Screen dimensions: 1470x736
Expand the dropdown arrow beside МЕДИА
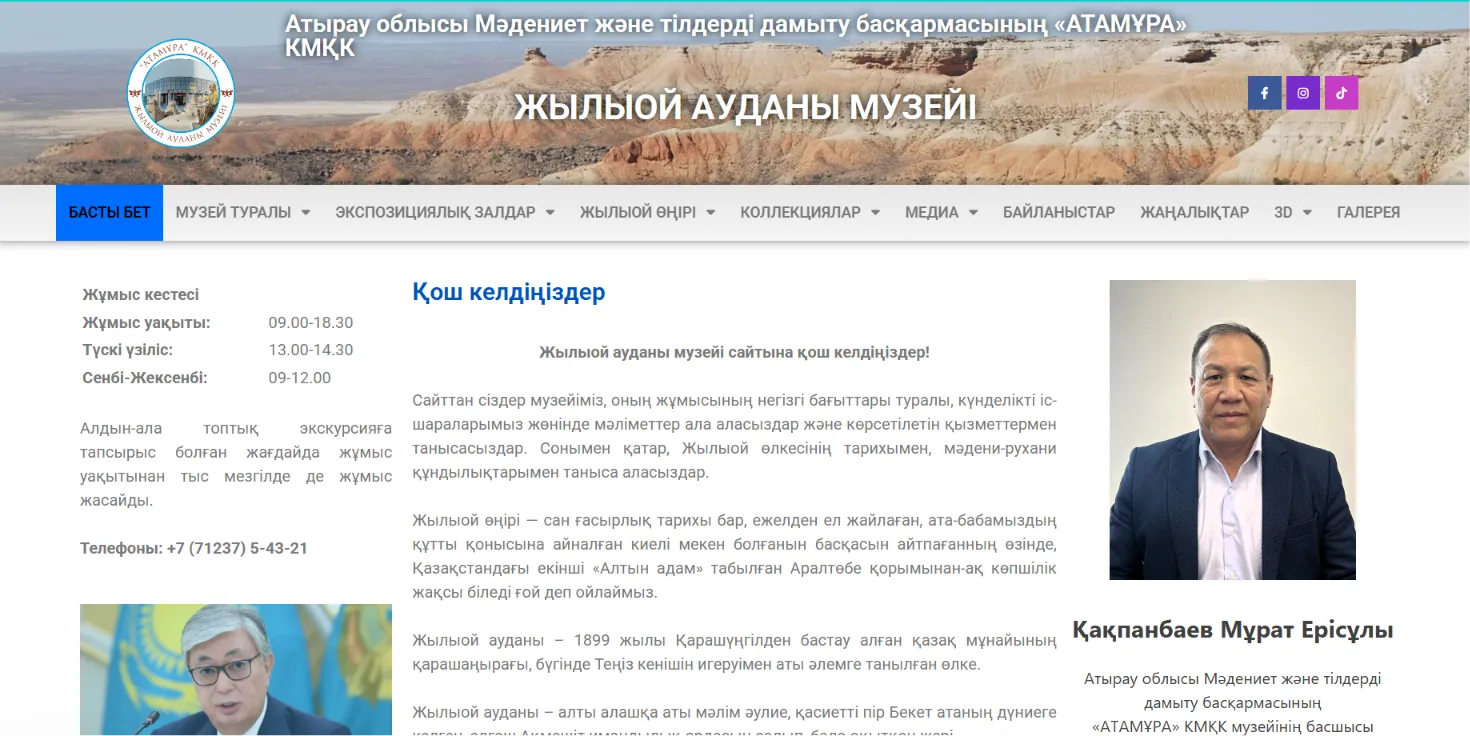973,212
